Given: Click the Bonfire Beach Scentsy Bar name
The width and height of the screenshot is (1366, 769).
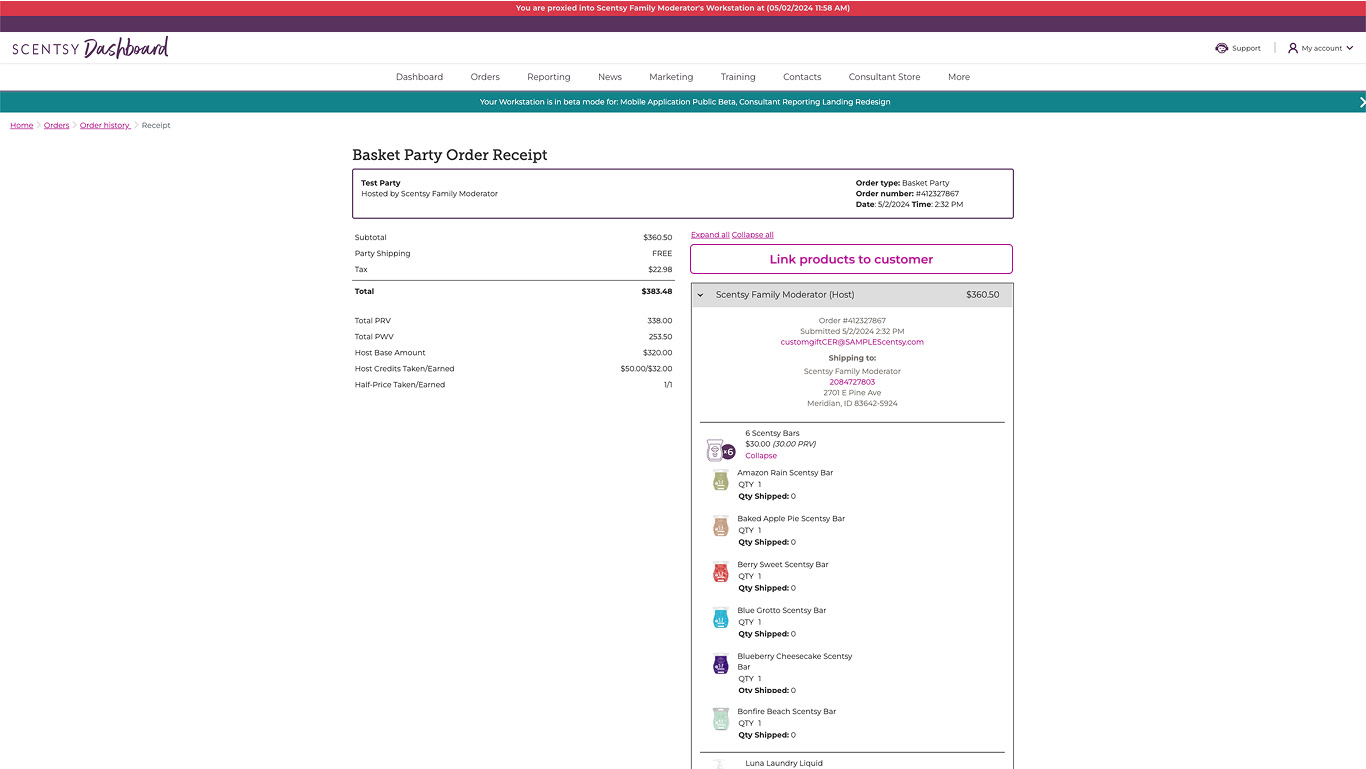Looking at the screenshot, I should click(787, 712).
